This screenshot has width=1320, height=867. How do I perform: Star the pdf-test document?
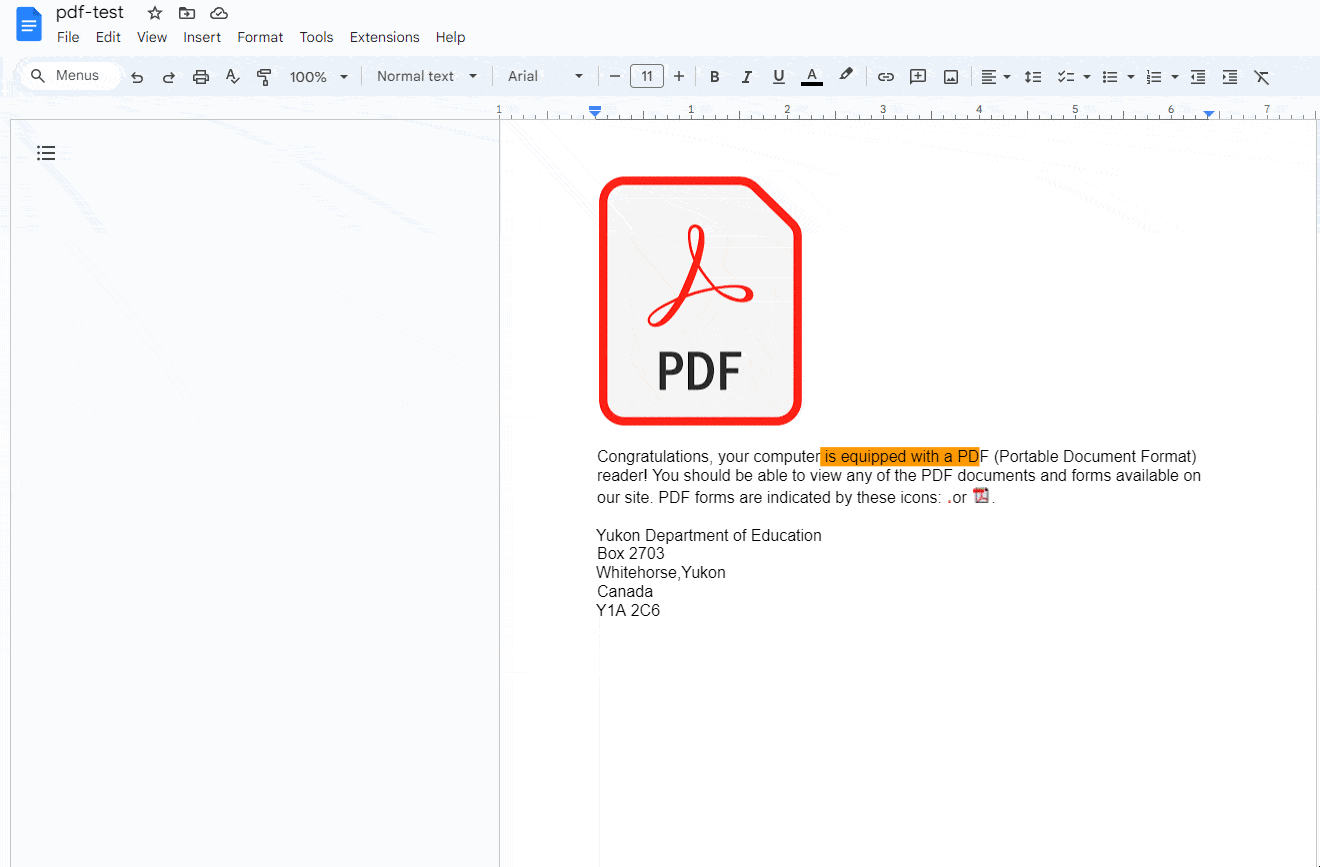pyautogui.click(x=155, y=13)
